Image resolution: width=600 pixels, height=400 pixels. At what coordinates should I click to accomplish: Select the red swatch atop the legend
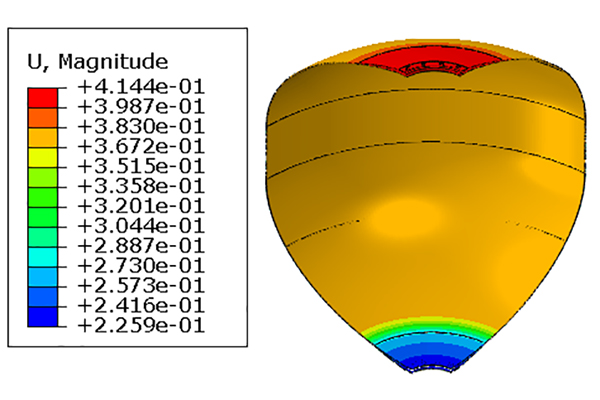tap(44, 96)
